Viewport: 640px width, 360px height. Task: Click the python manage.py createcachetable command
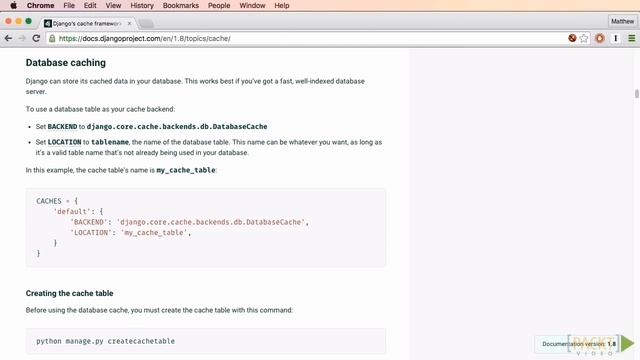pyautogui.click(x=105, y=341)
